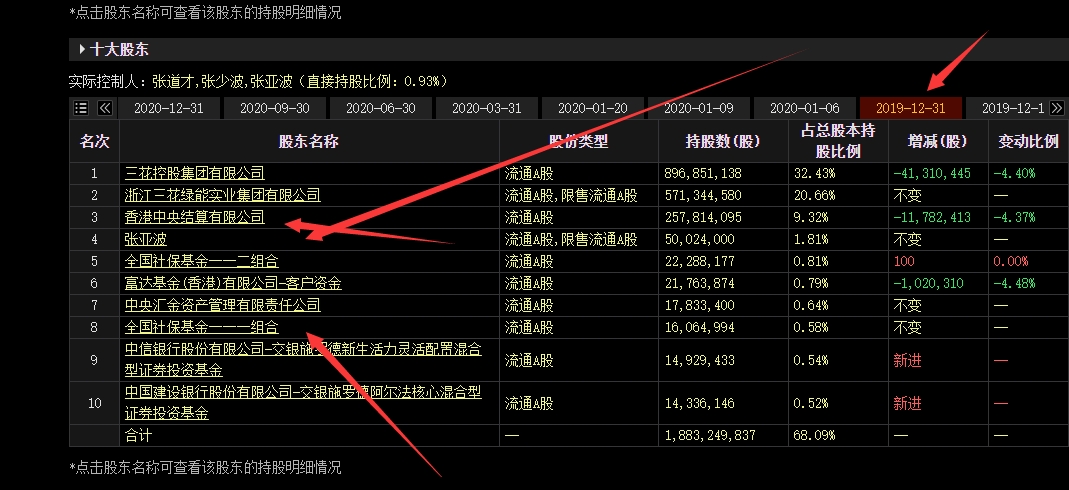This screenshot has width=1069, height=490.
Task: Click 新进 in the rank 9 row
Action: pos(907,360)
